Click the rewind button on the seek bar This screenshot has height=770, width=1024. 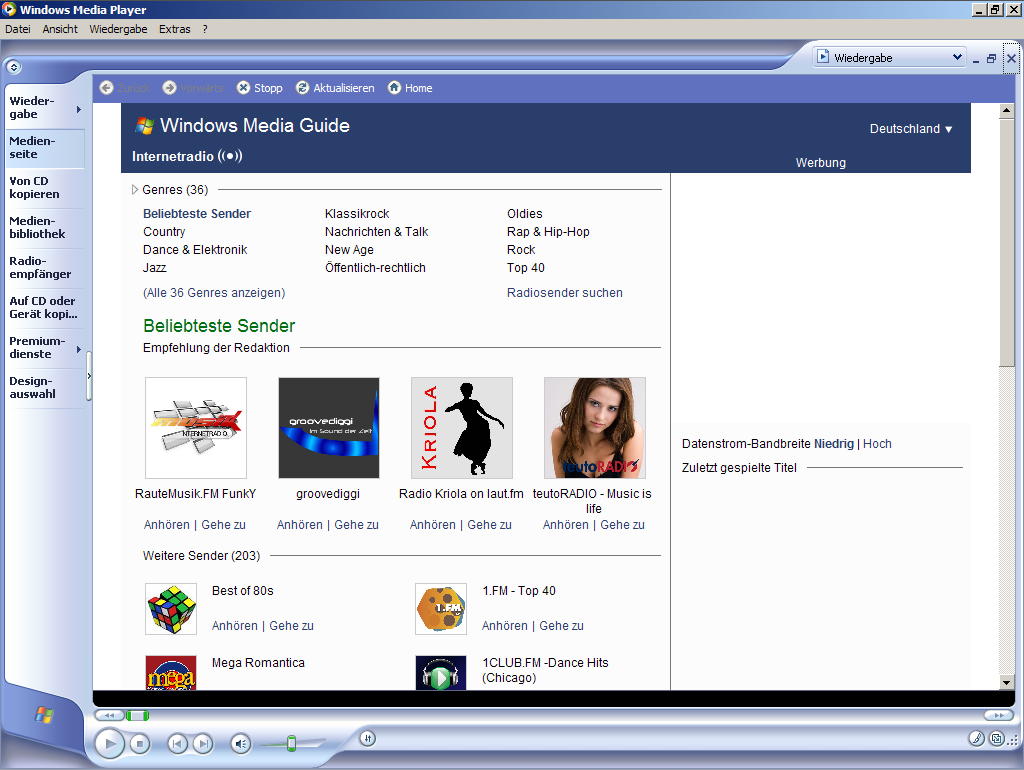108,715
